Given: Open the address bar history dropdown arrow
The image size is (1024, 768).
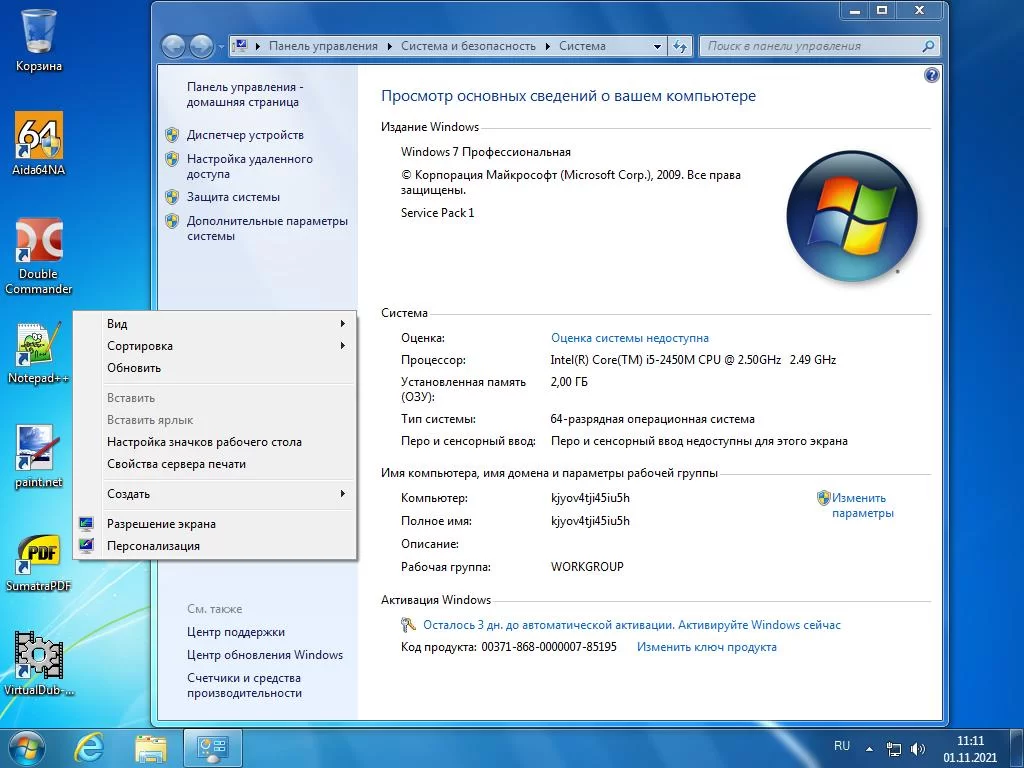Looking at the screenshot, I should (657, 46).
